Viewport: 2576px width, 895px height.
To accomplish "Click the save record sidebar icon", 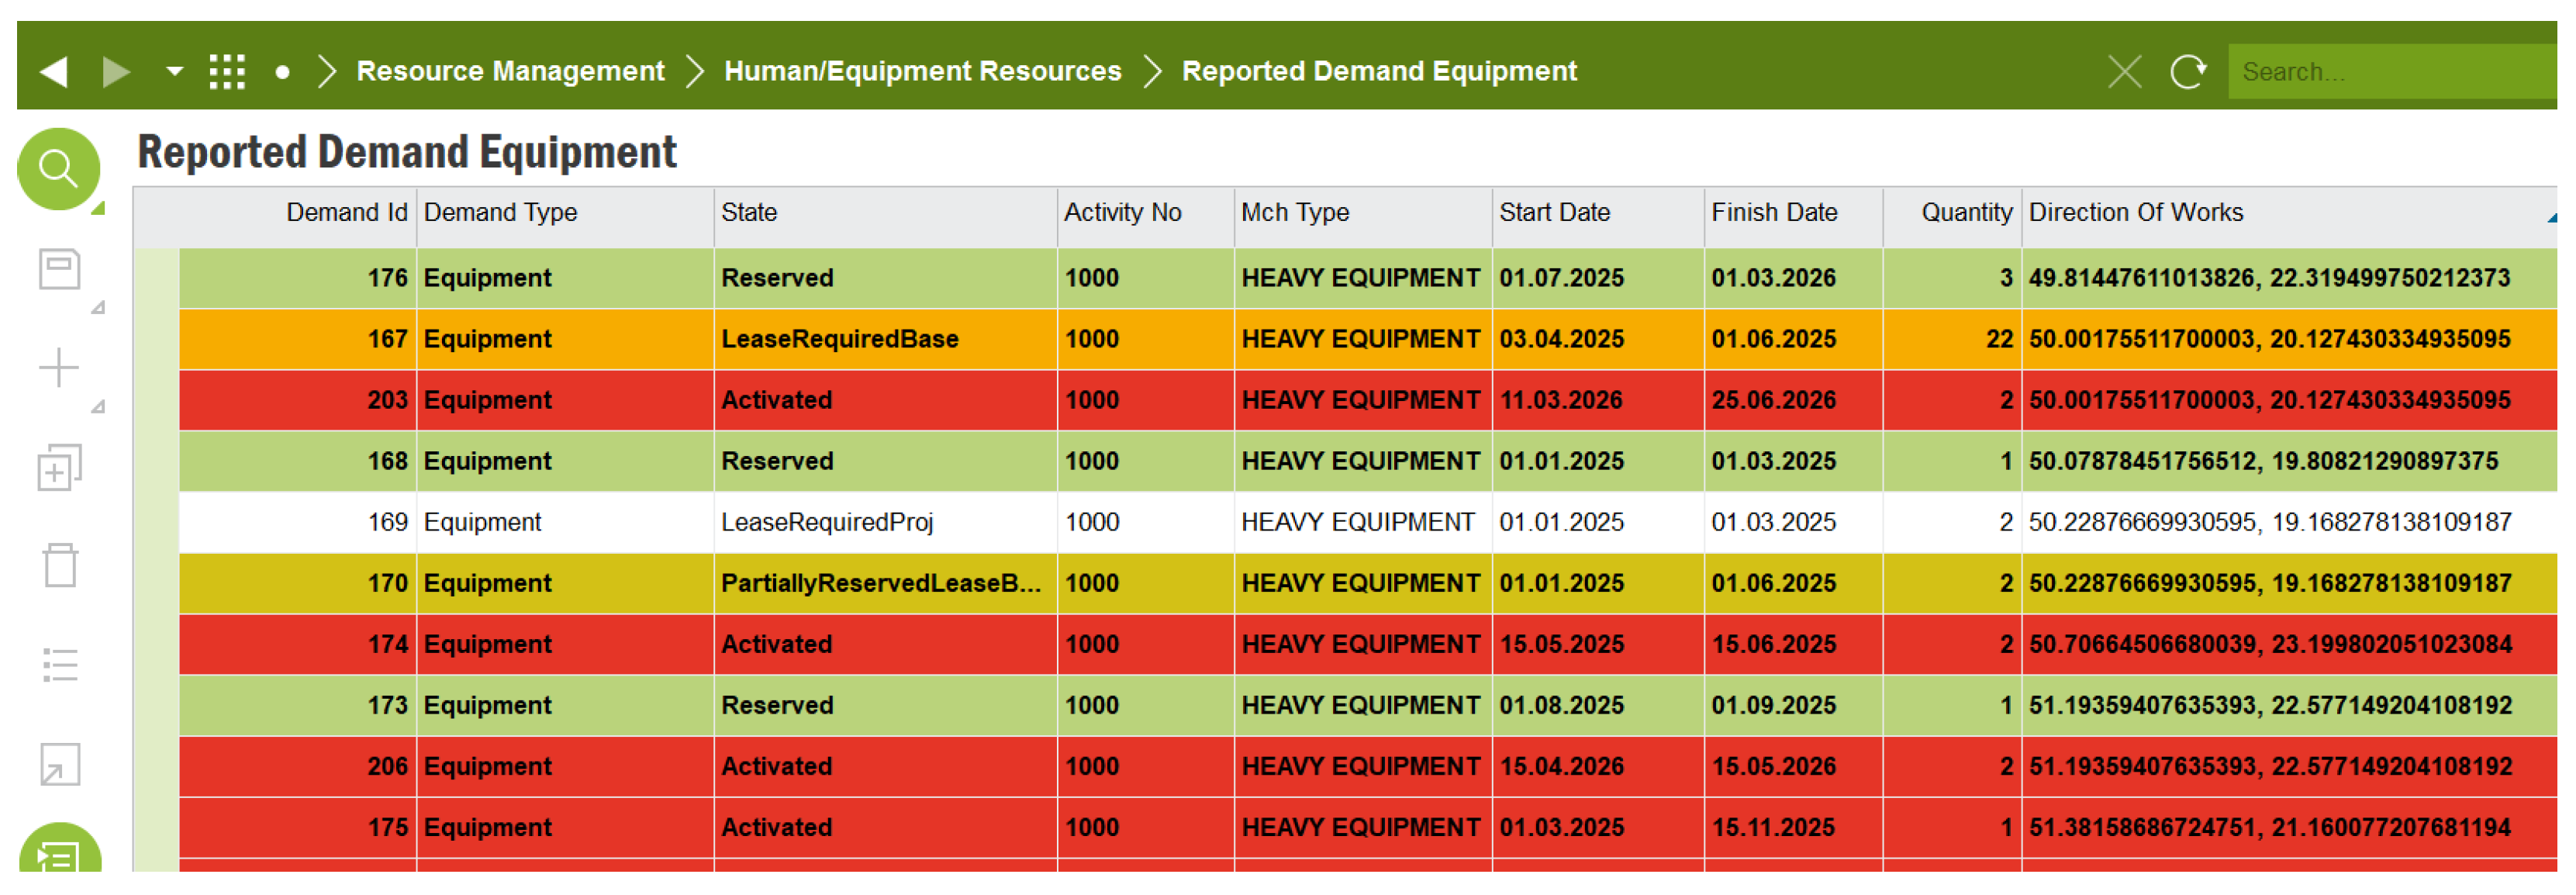I will point(59,269).
